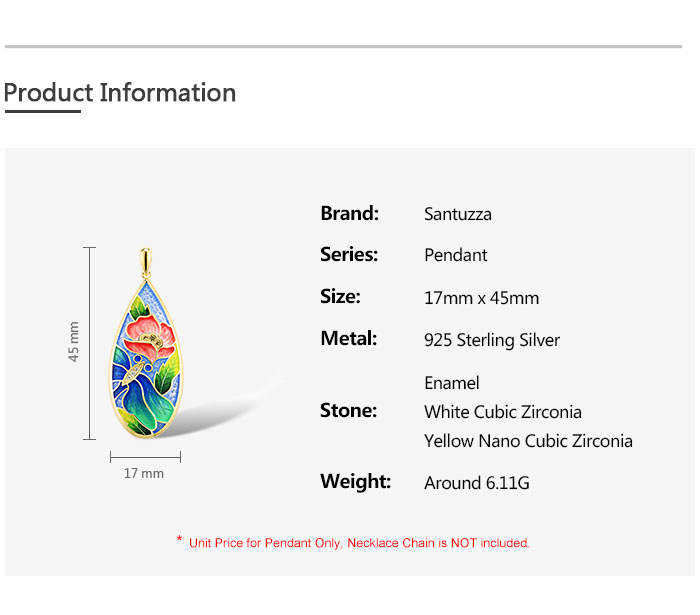Click the 45 mm height label

coord(74,342)
